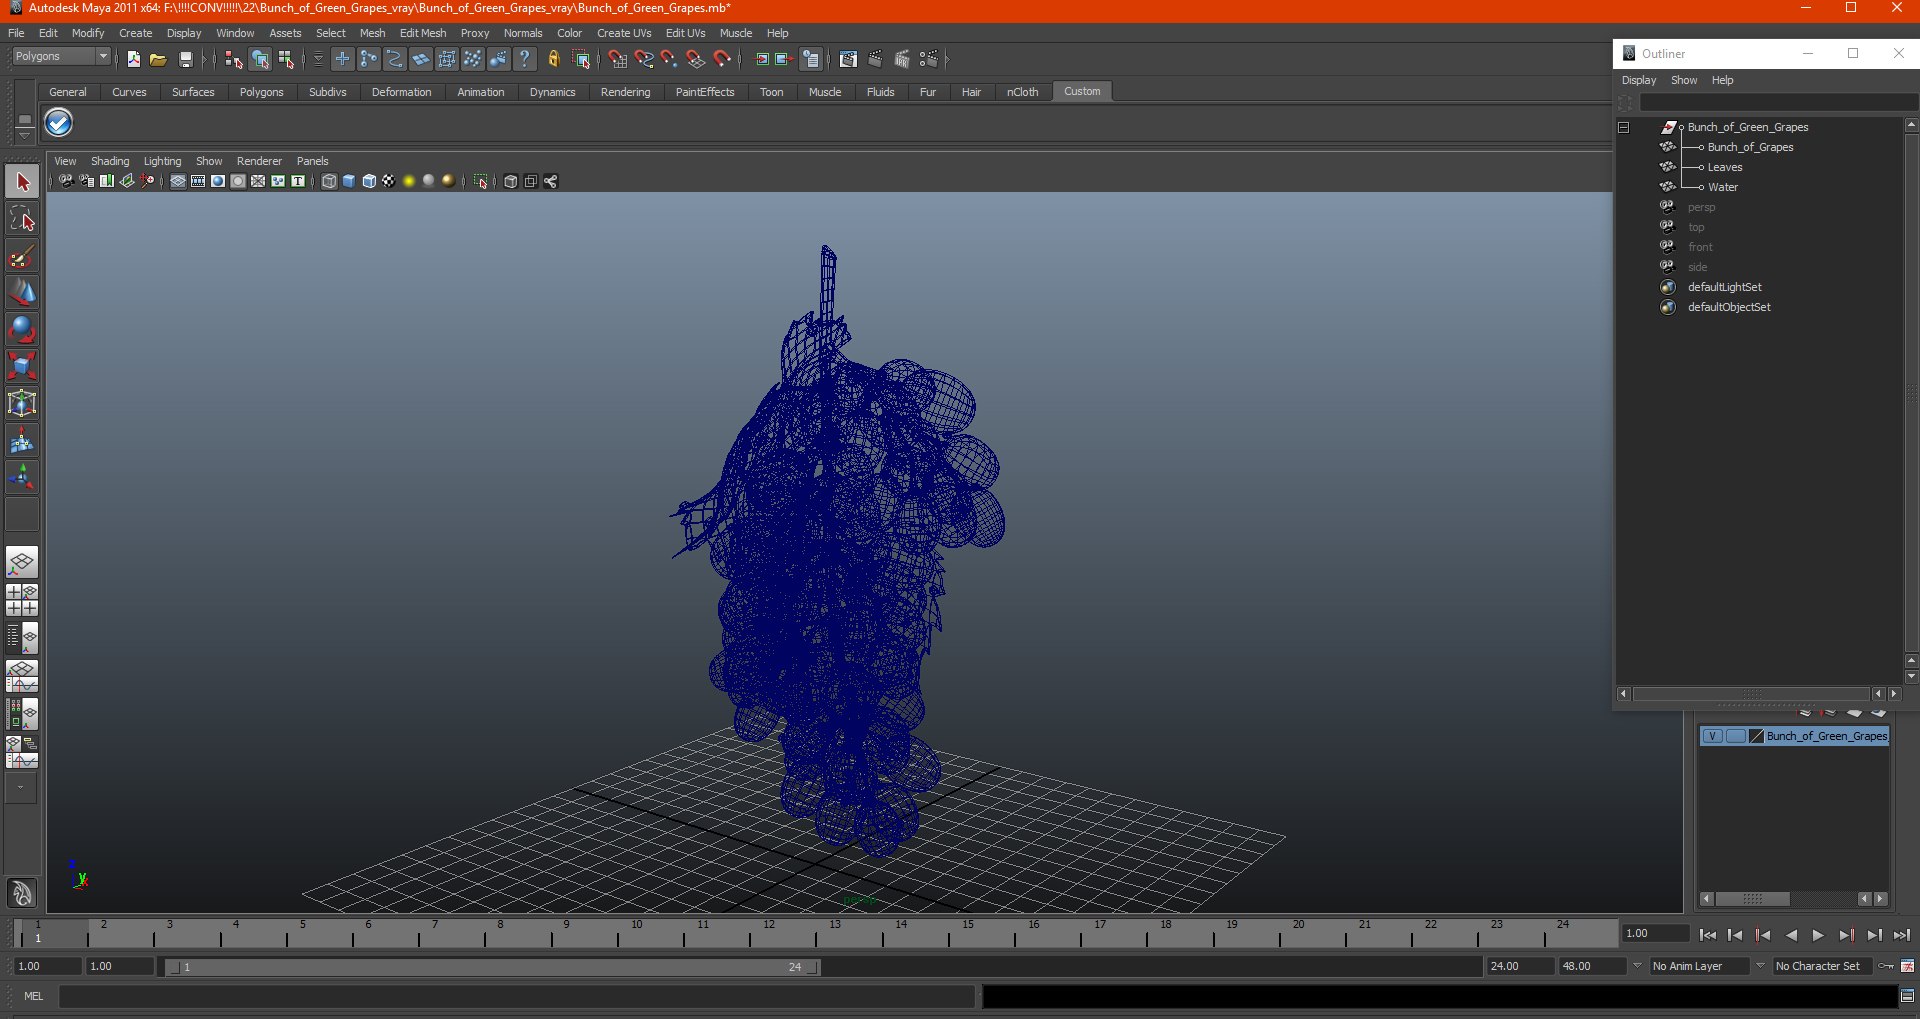Viewport: 1920px width, 1019px height.
Task: Toggle Snap to points magnet
Action: tap(669, 60)
